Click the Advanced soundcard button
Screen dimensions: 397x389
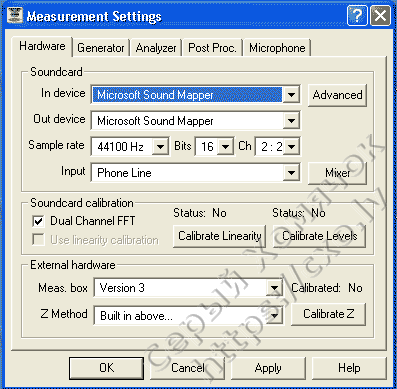337,95
